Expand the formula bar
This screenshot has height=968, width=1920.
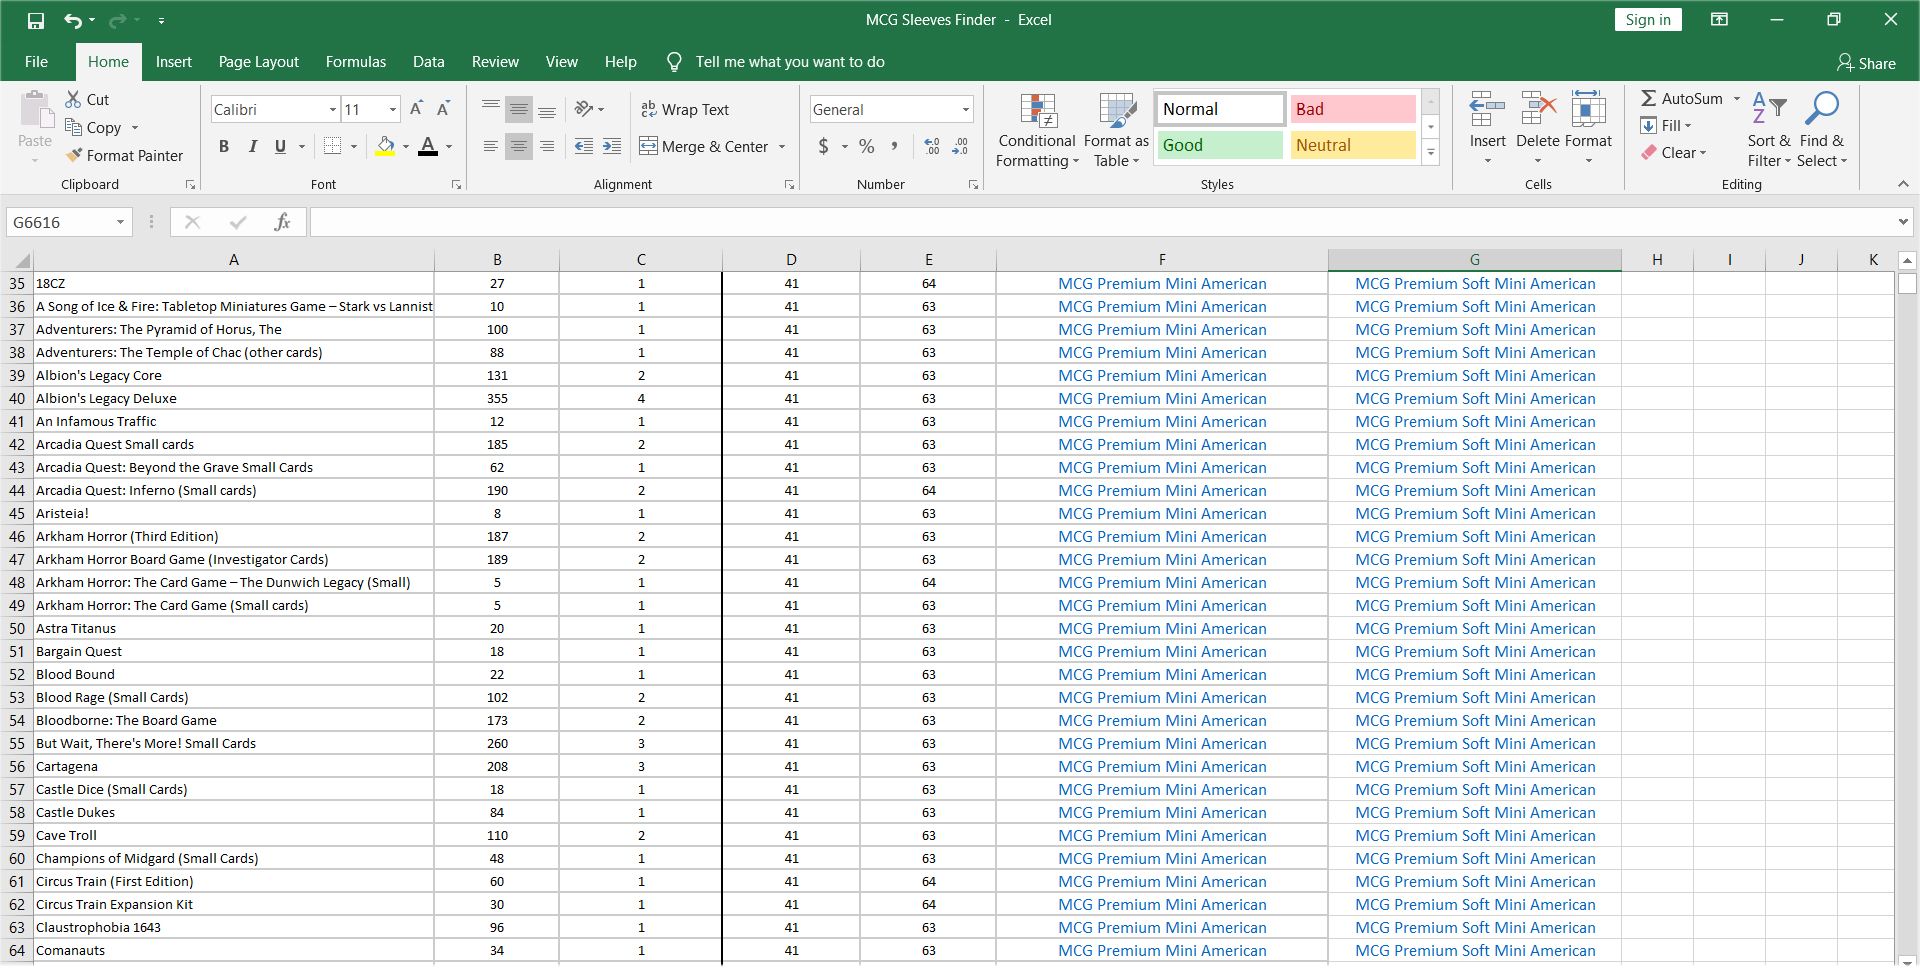[x=1902, y=222]
